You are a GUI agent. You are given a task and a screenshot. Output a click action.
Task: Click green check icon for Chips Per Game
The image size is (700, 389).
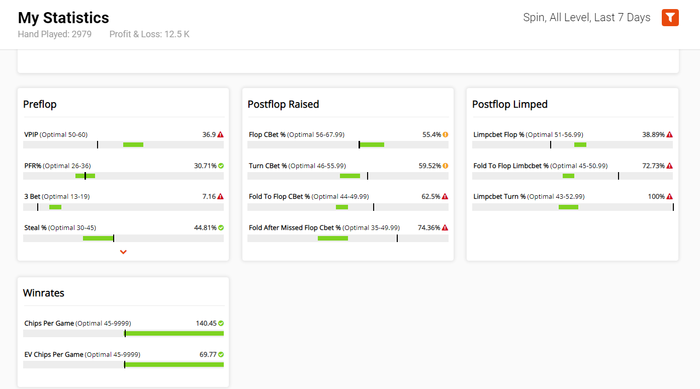pos(221,323)
